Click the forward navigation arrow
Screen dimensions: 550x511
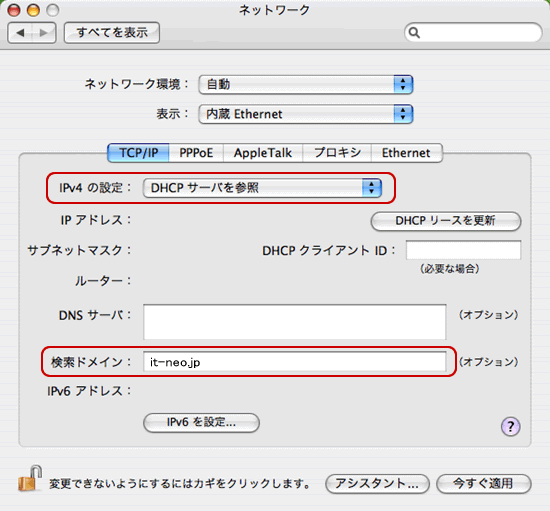click(x=44, y=33)
